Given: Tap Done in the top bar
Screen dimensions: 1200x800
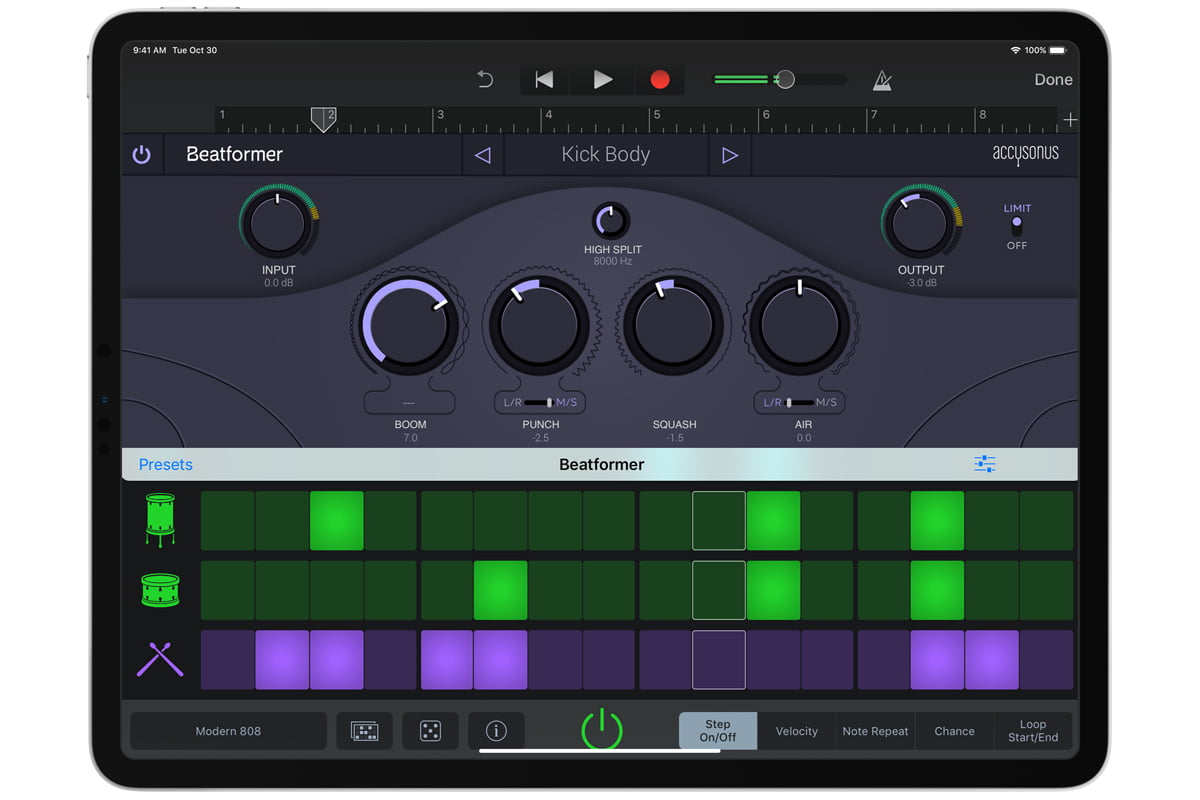Looking at the screenshot, I should [x=1053, y=80].
